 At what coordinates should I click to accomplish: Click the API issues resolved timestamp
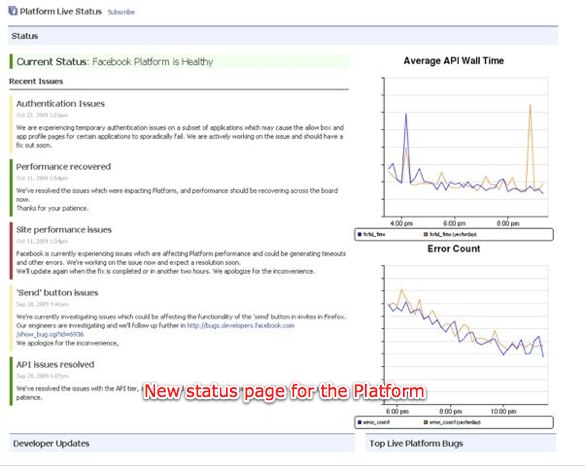(42, 376)
